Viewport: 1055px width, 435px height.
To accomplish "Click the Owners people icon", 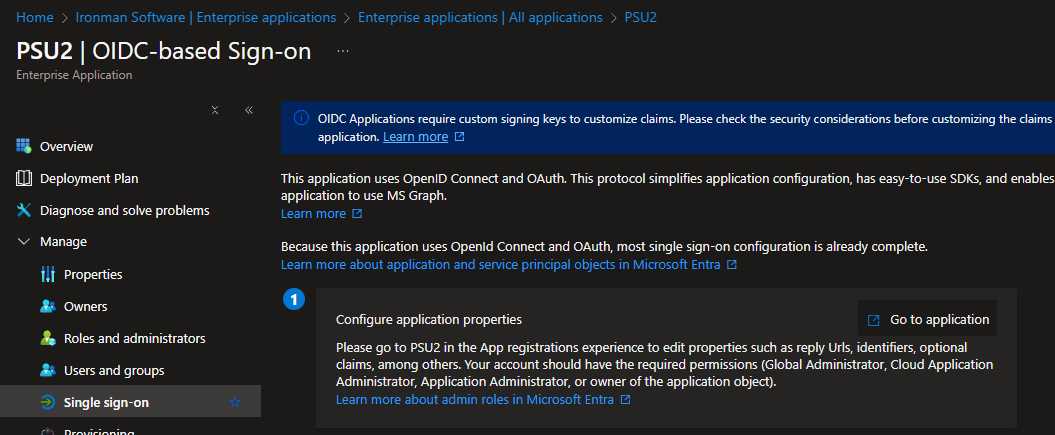I will (x=47, y=306).
